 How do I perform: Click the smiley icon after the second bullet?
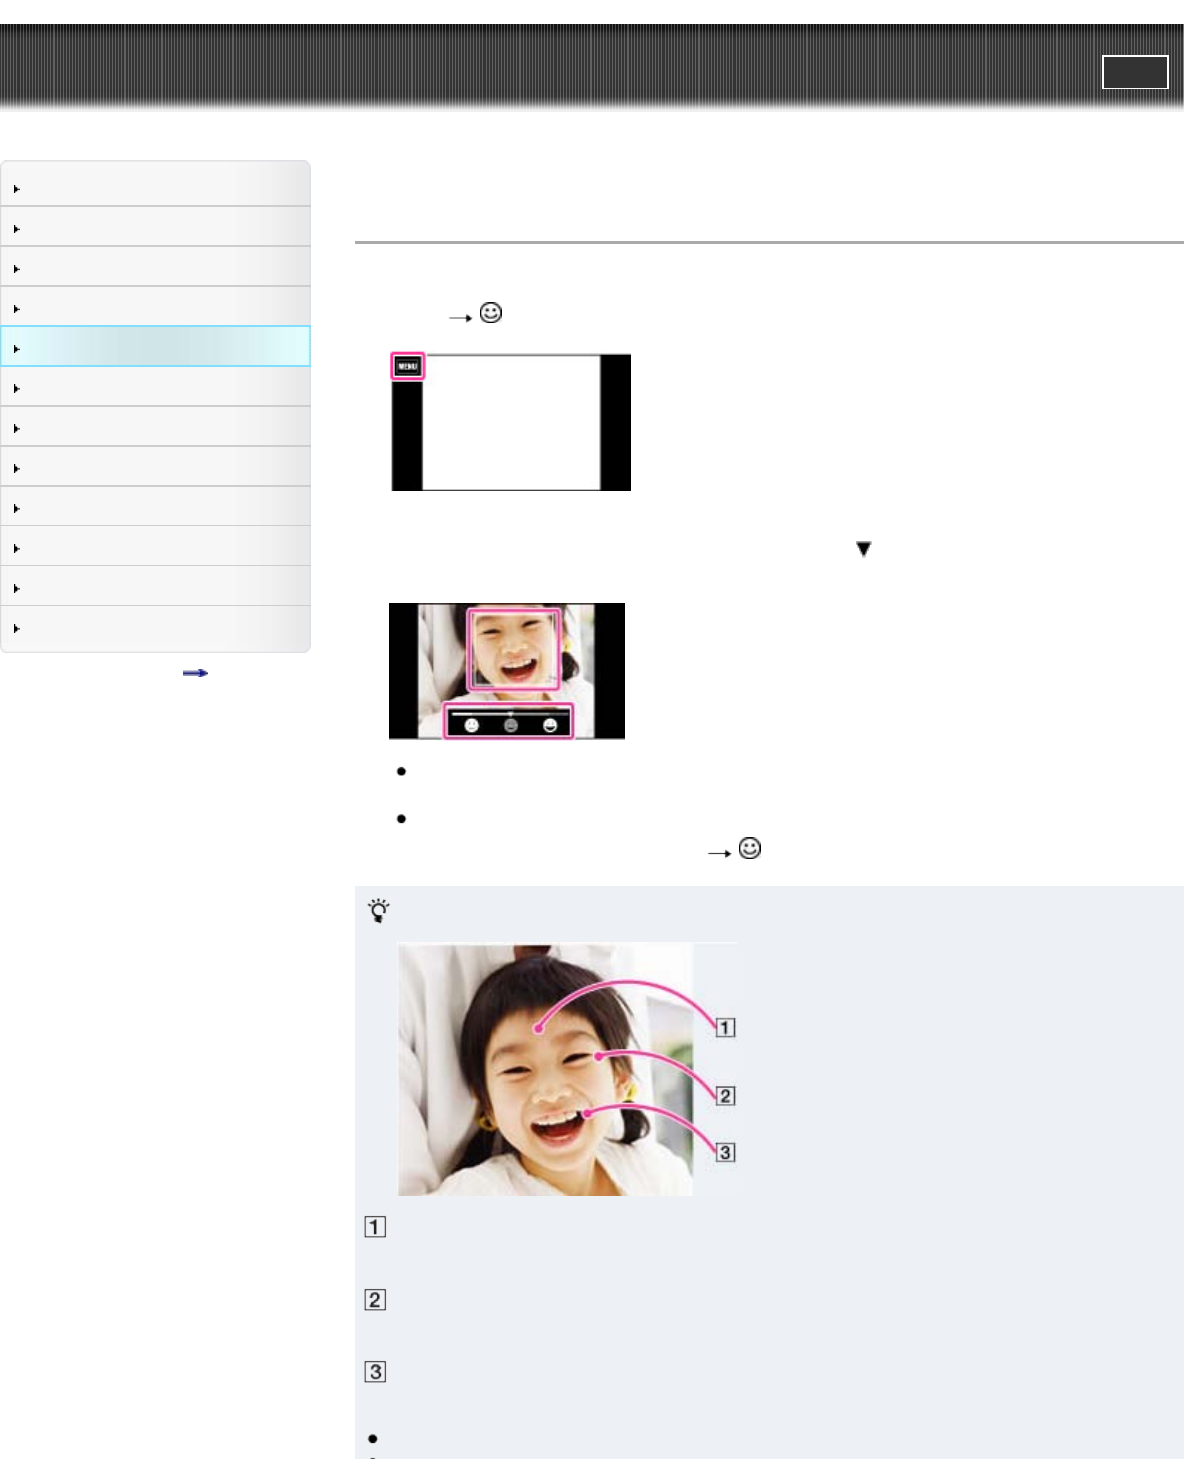pos(750,848)
